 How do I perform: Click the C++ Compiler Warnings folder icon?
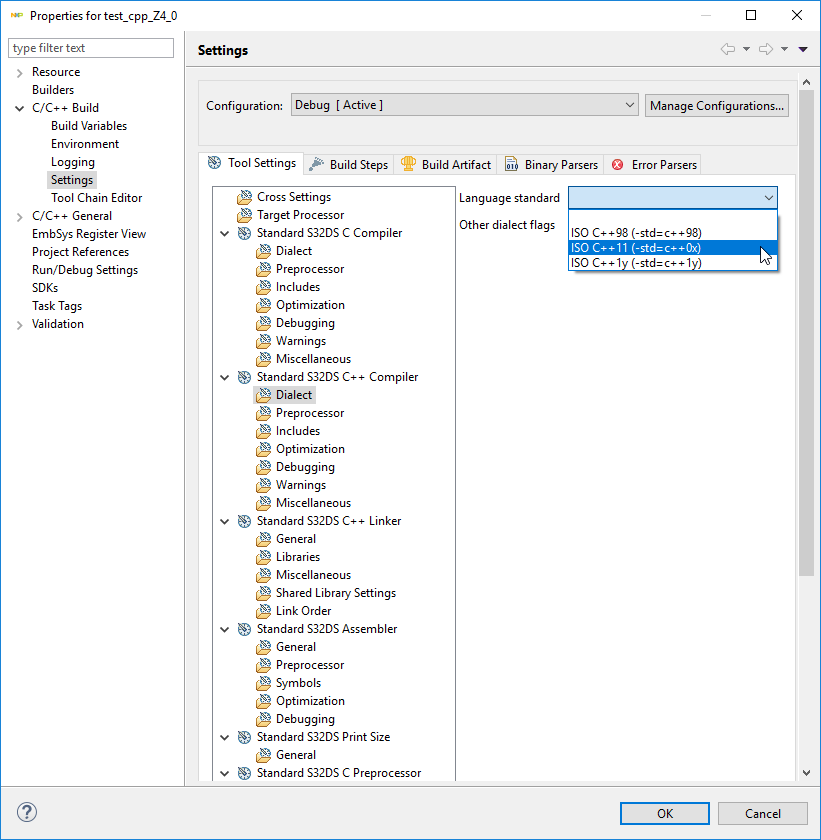pos(263,485)
